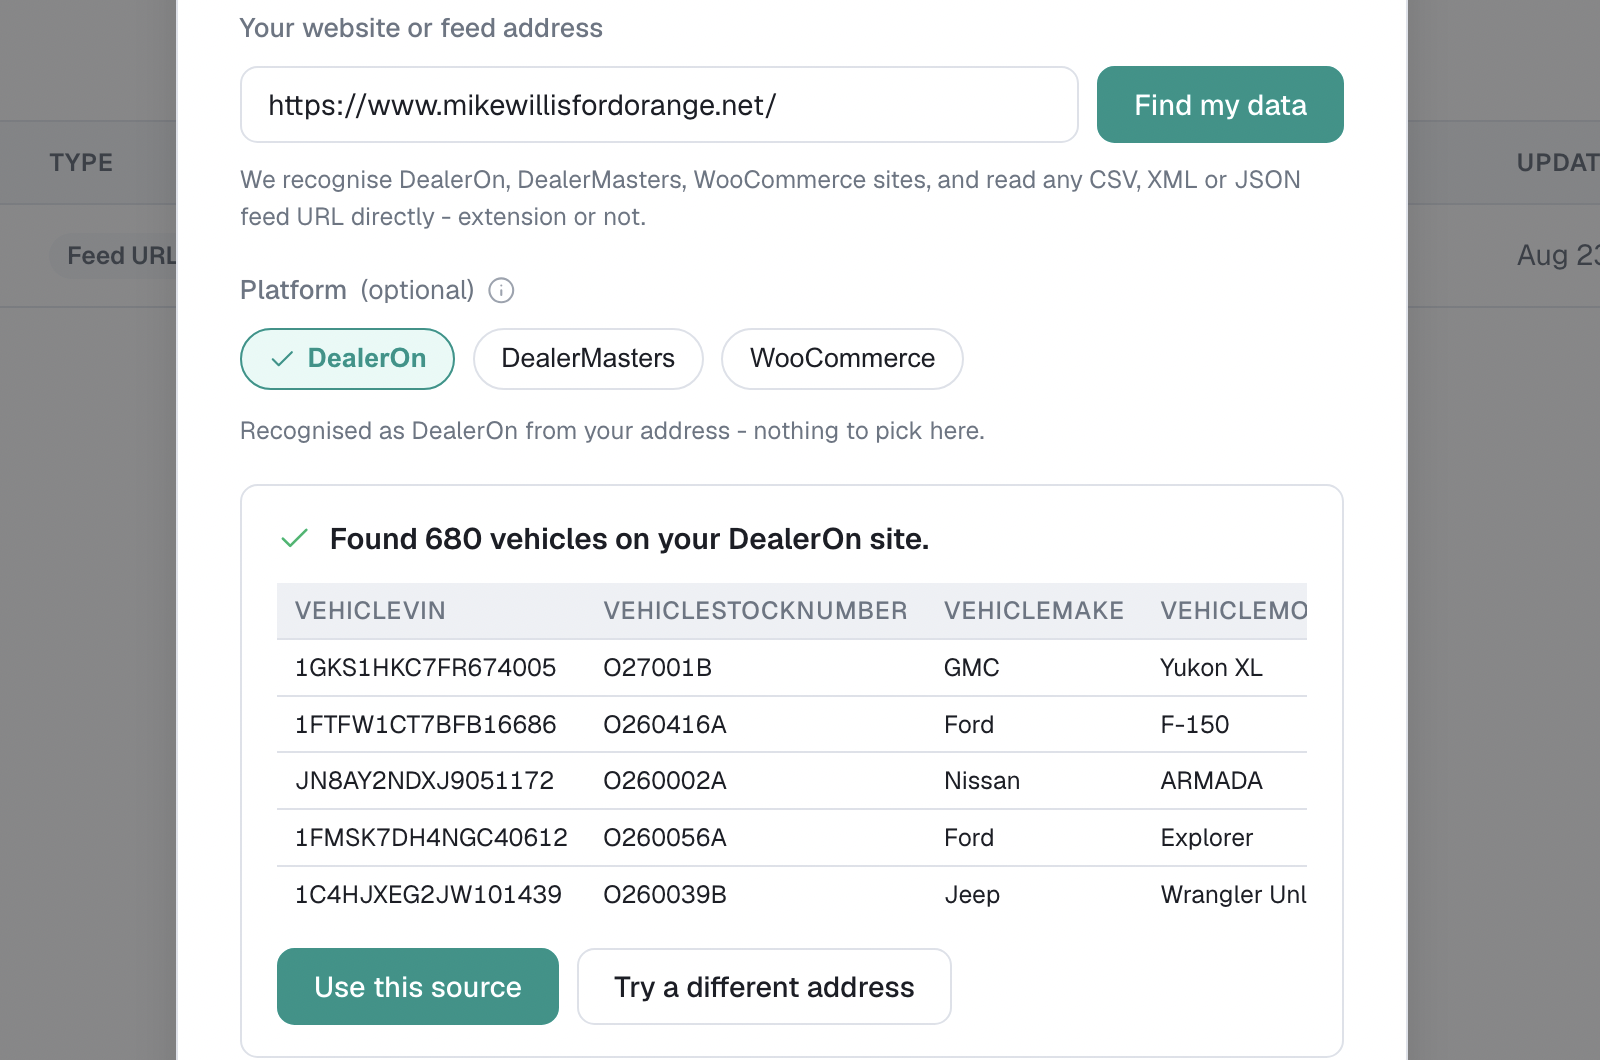Click the ARMADA model cell
The width and height of the screenshot is (1600, 1060).
(1211, 781)
